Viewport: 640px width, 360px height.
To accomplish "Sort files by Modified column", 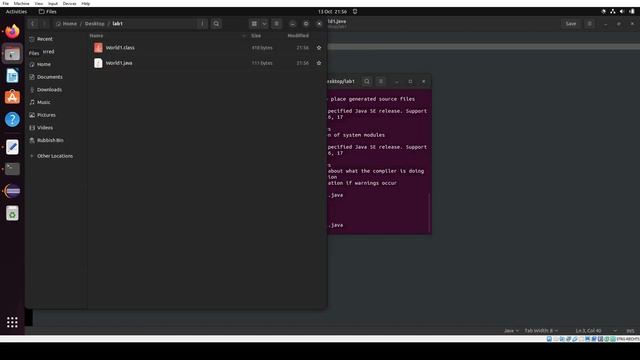I will coord(298,36).
